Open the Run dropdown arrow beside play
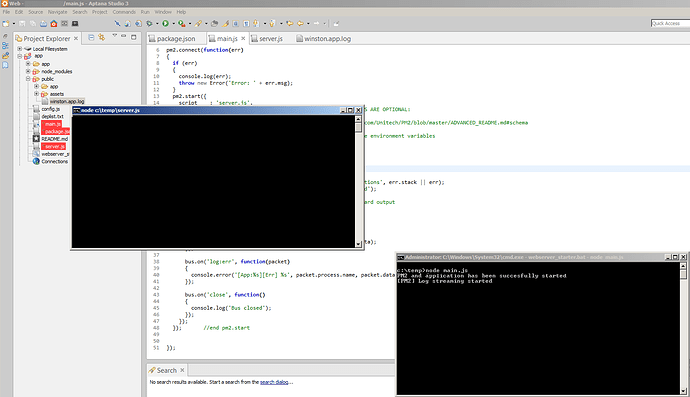690x397 pixels. point(173,24)
